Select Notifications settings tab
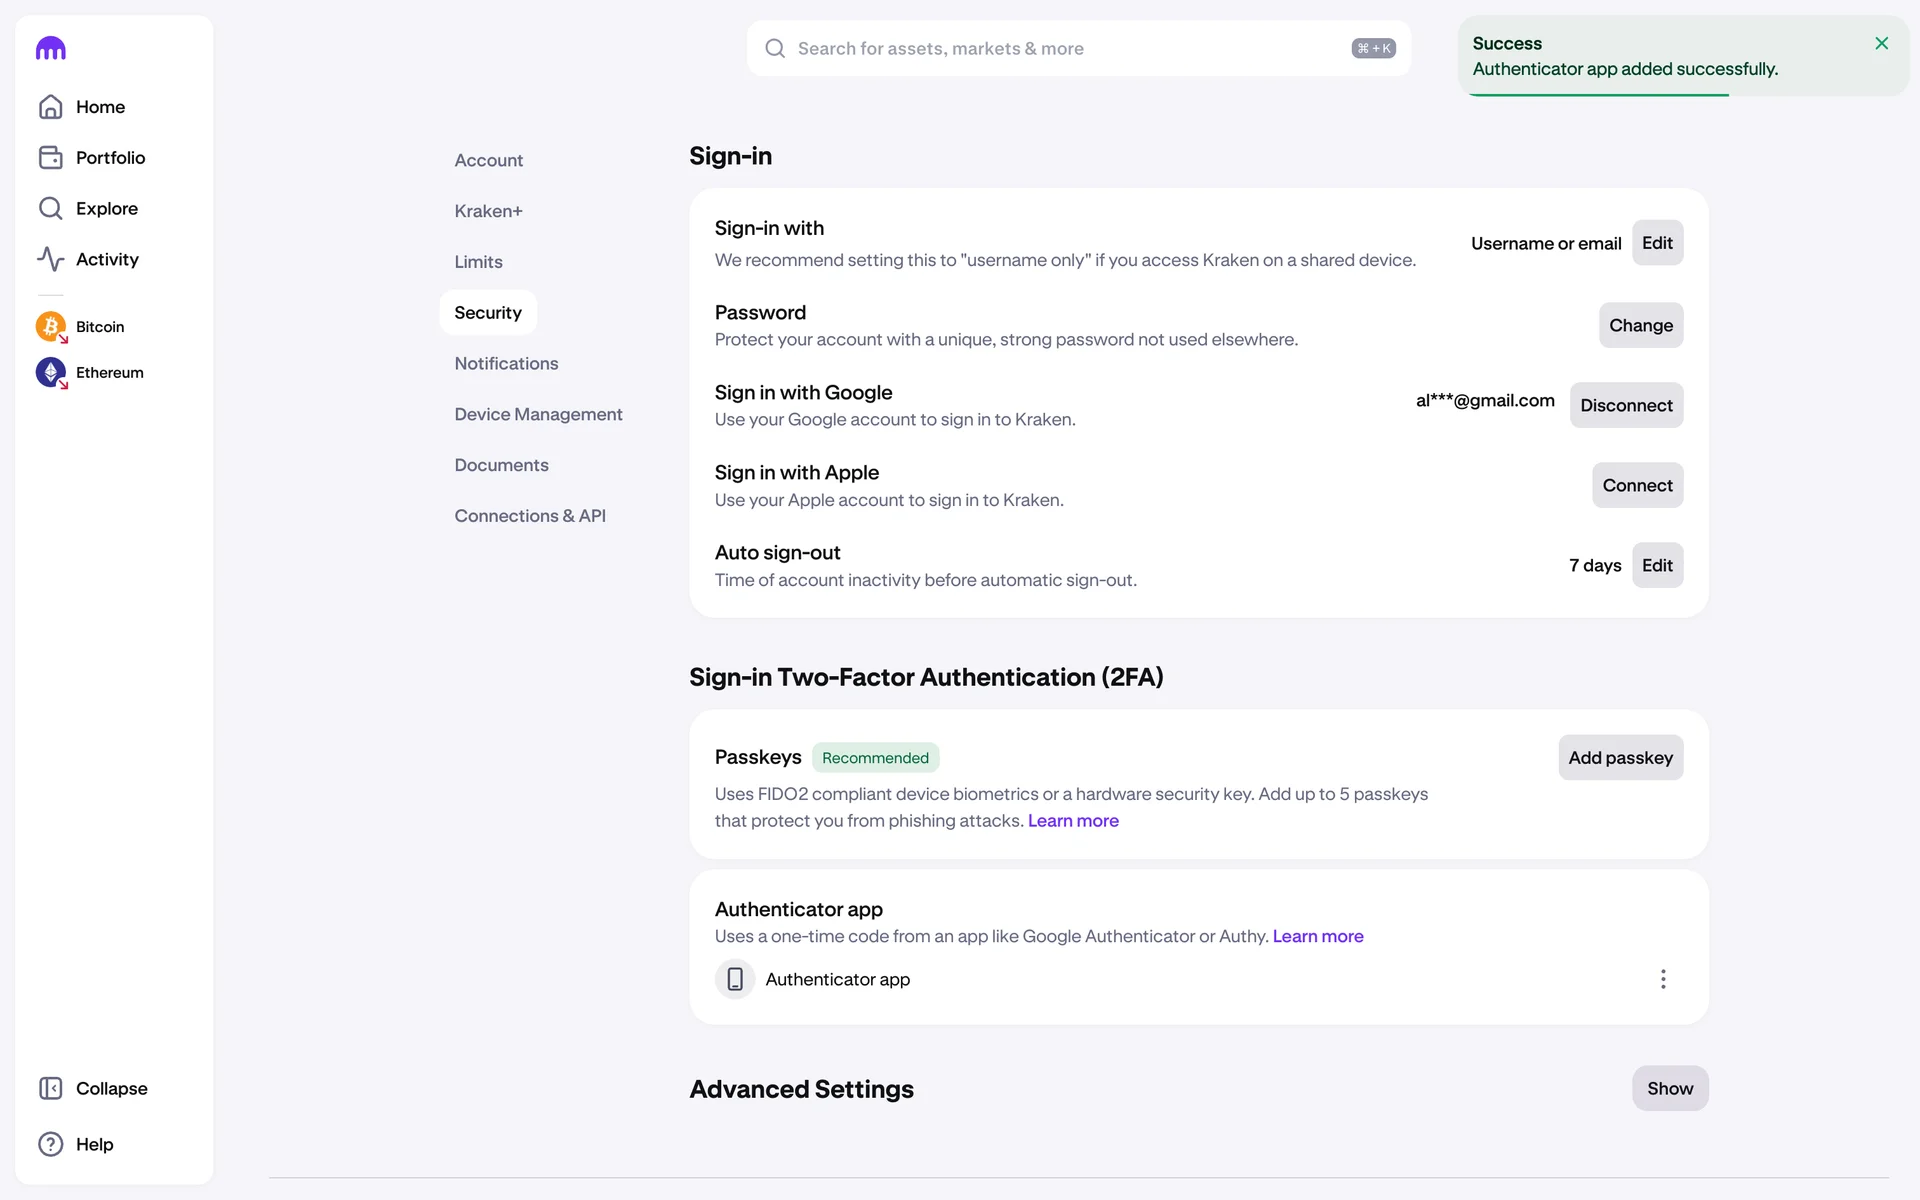The height and width of the screenshot is (1200, 1920). click(506, 364)
